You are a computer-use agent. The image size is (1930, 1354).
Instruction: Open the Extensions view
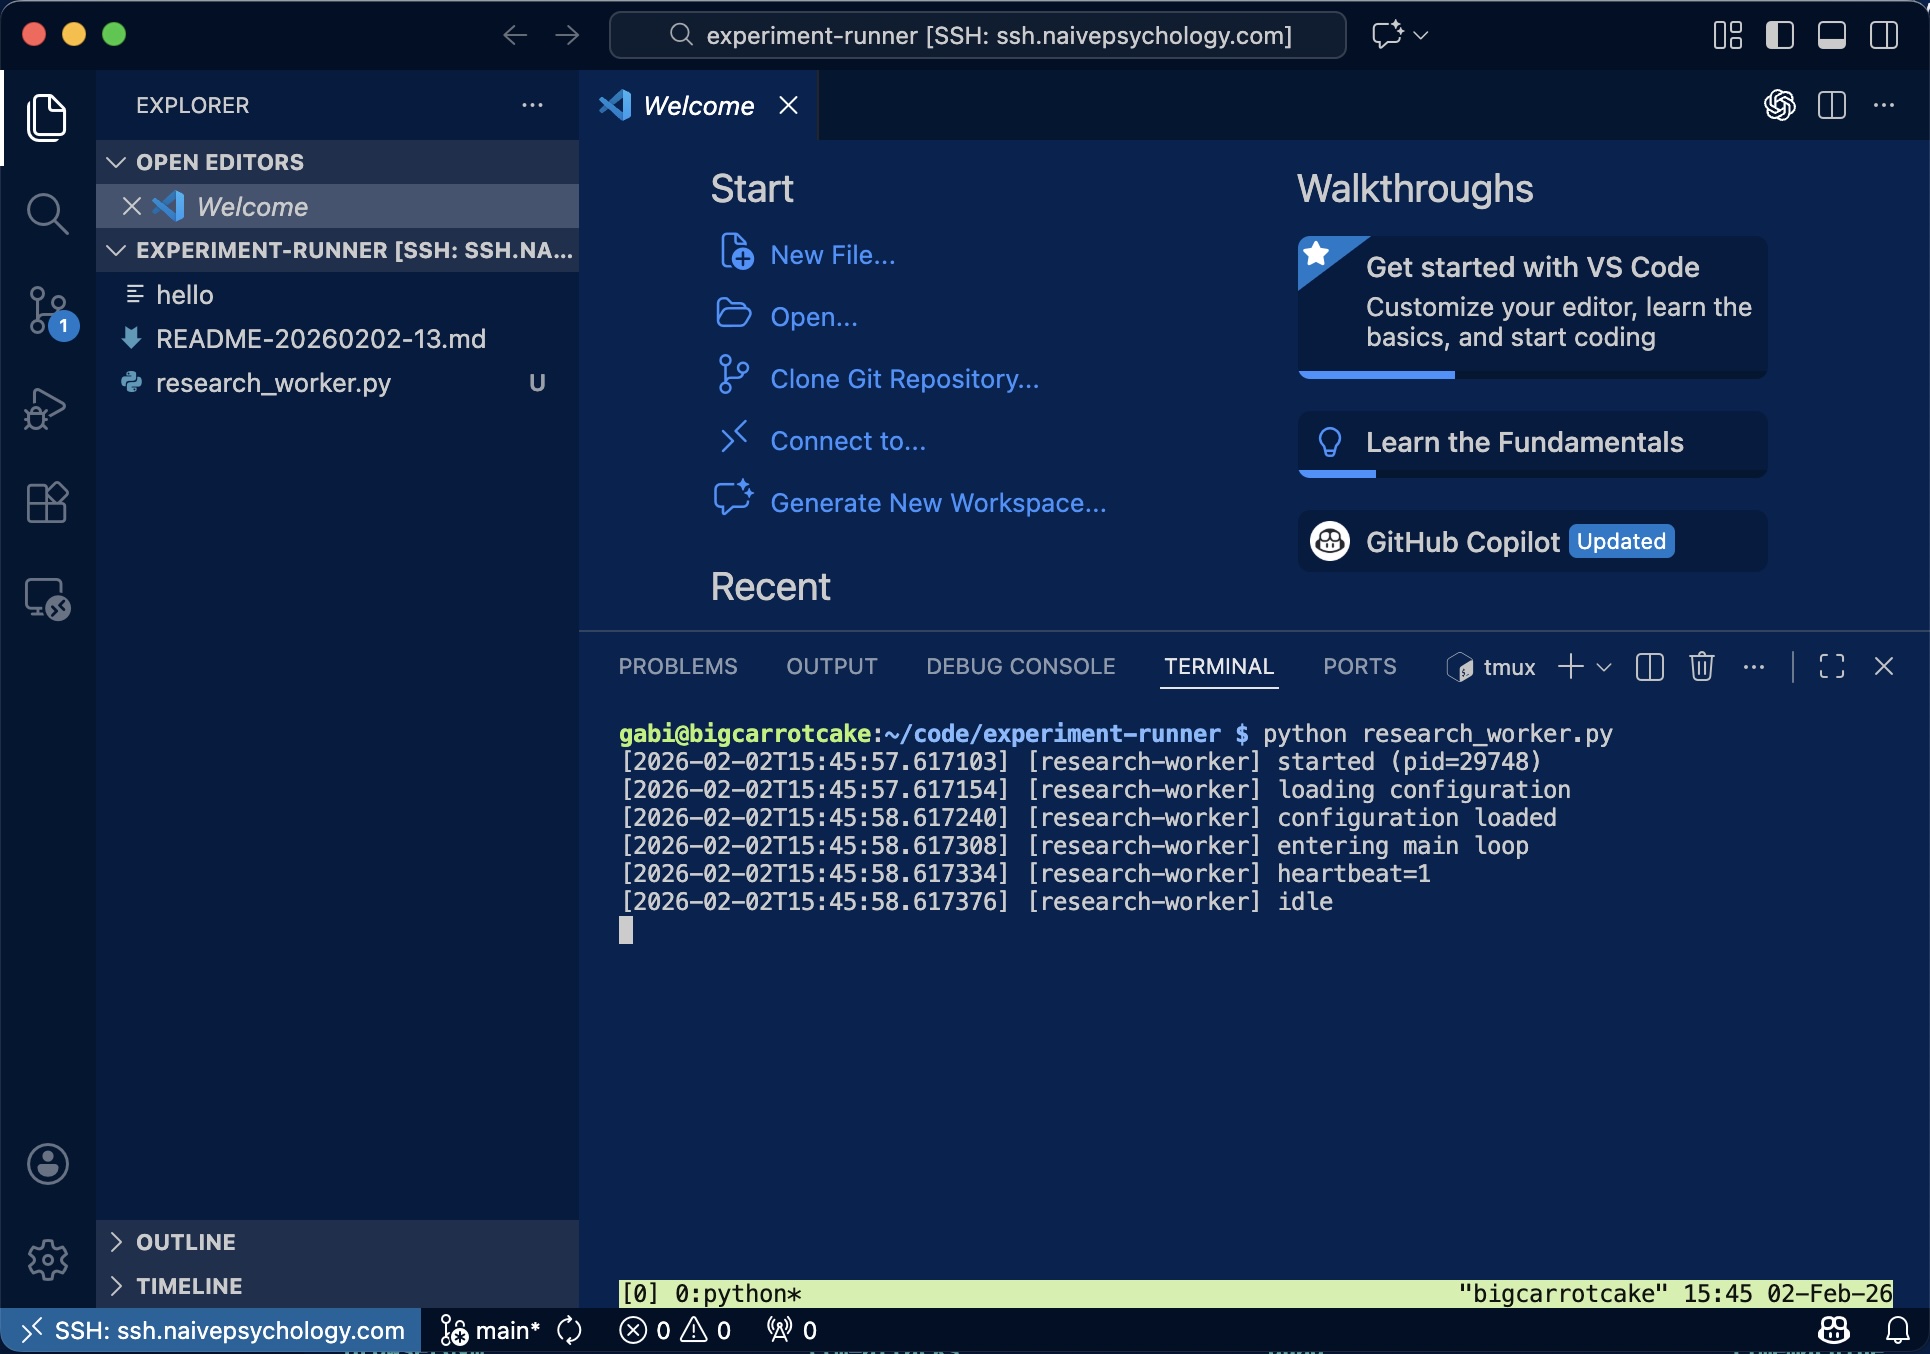point(47,503)
